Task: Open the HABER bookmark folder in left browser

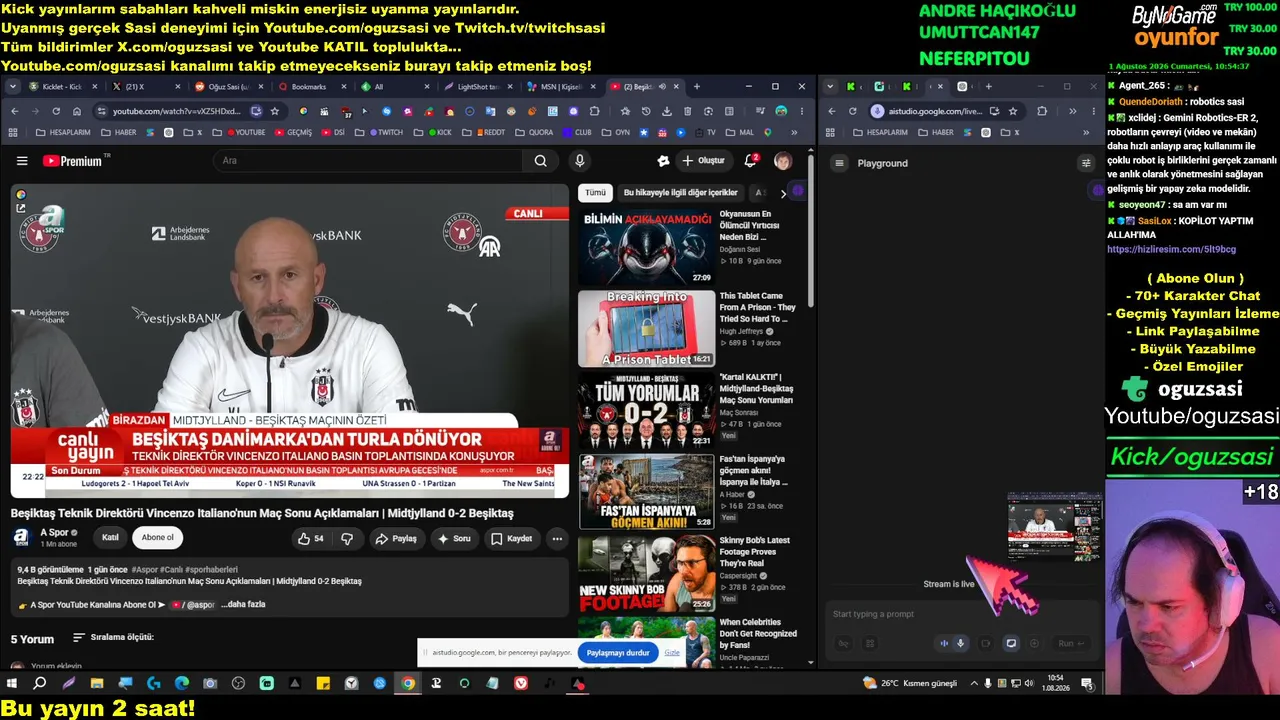Action: [118, 132]
